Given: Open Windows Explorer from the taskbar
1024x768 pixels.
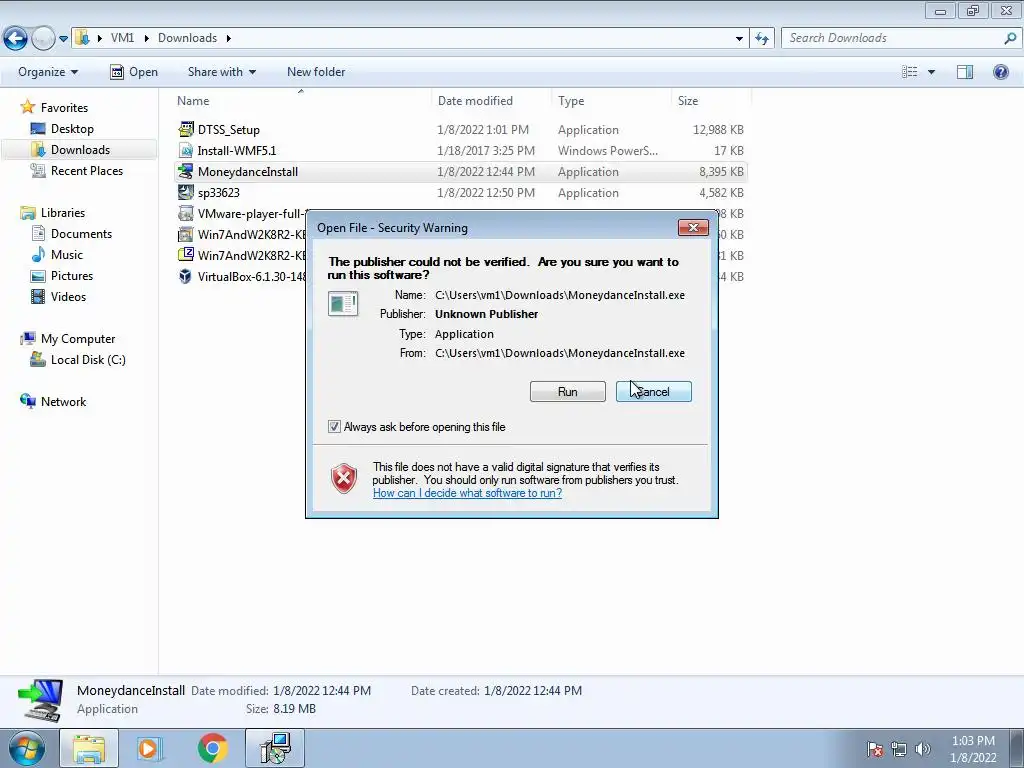Looking at the screenshot, I should point(89,748).
